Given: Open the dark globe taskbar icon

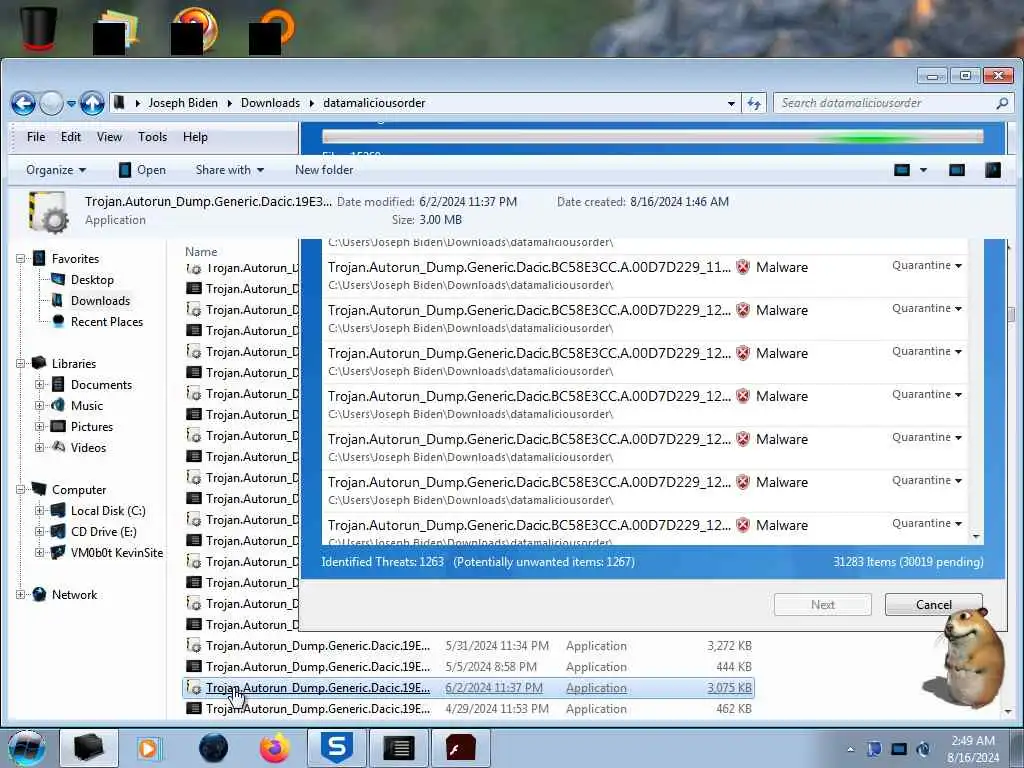Looking at the screenshot, I should (x=214, y=748).
